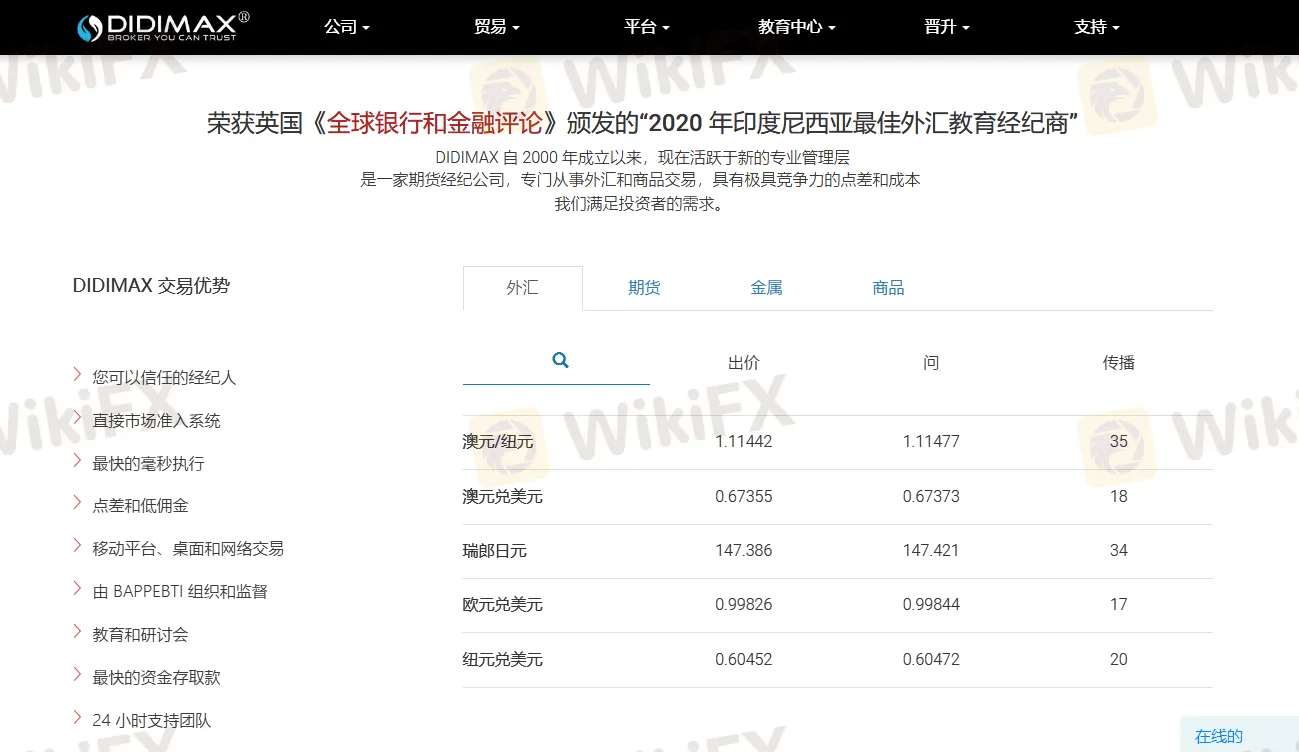Click the 传播 column header
The image size is (1299, 752).
[x=1119, y=363]
